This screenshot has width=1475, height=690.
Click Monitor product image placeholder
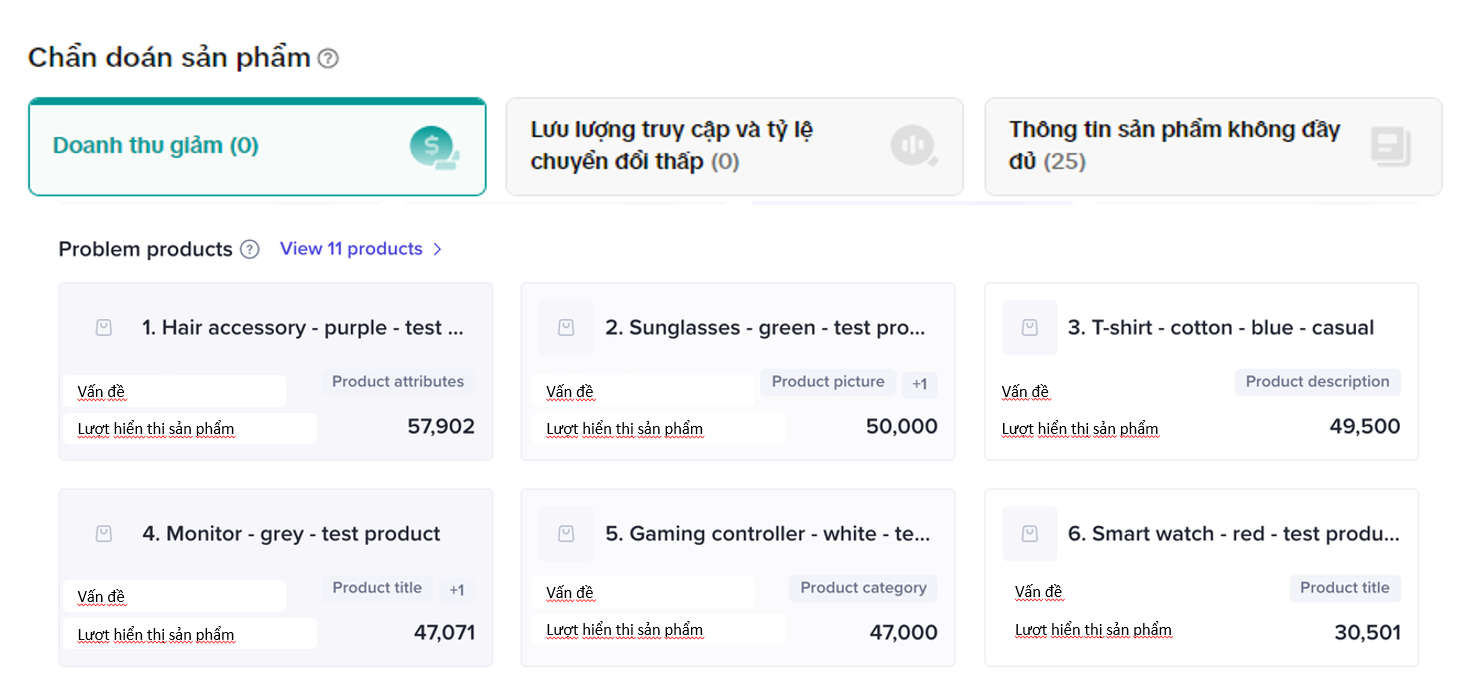(104, 534)
